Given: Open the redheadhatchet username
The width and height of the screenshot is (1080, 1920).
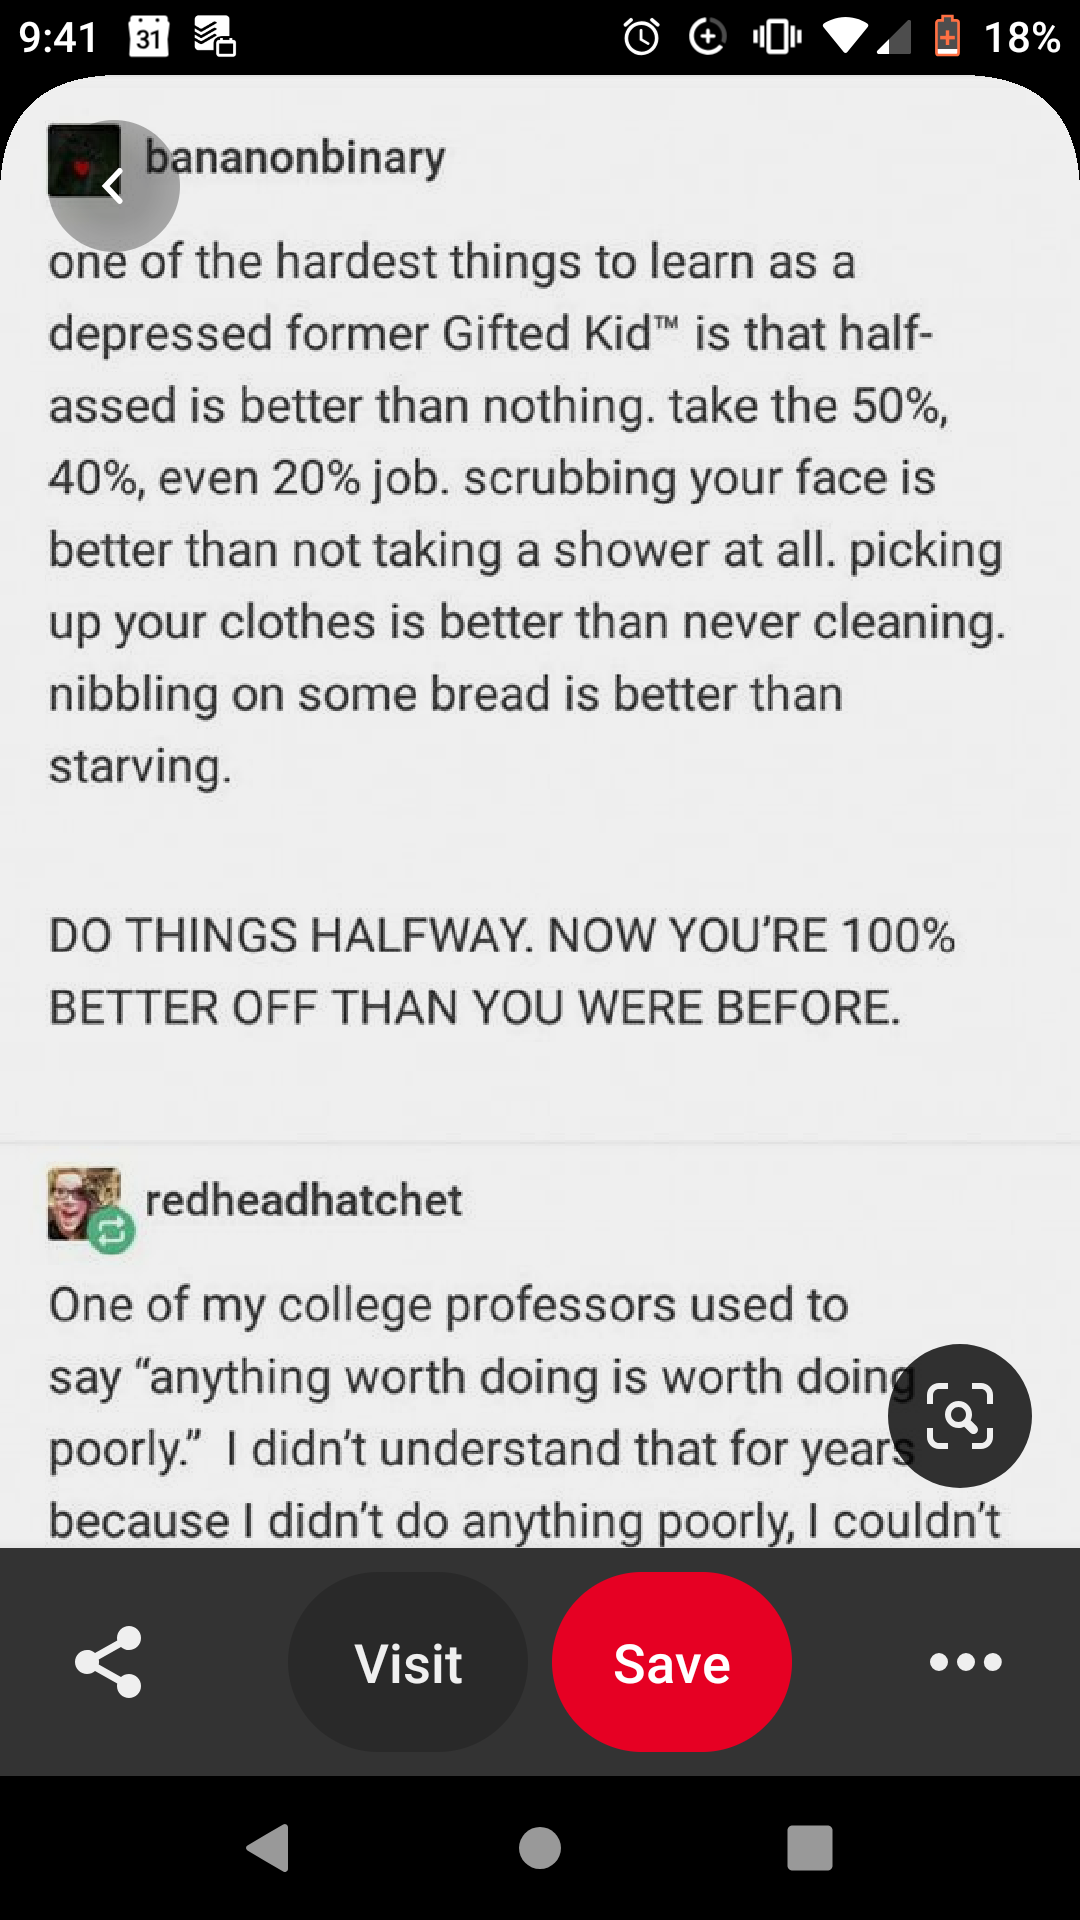Looking at the screenshot, I should (x=304, y=1200).
